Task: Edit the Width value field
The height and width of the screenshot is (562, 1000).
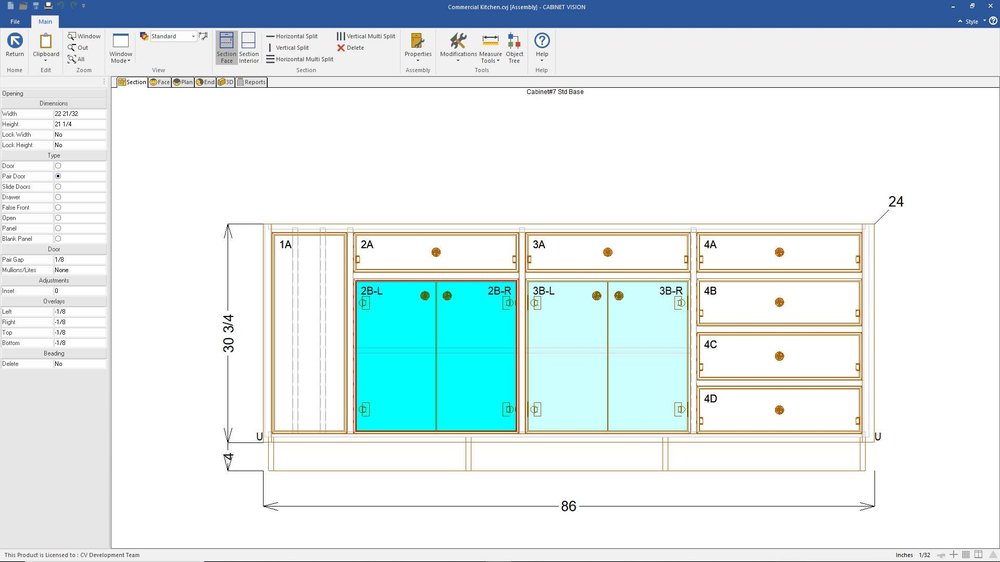Action: coord(79,114)
